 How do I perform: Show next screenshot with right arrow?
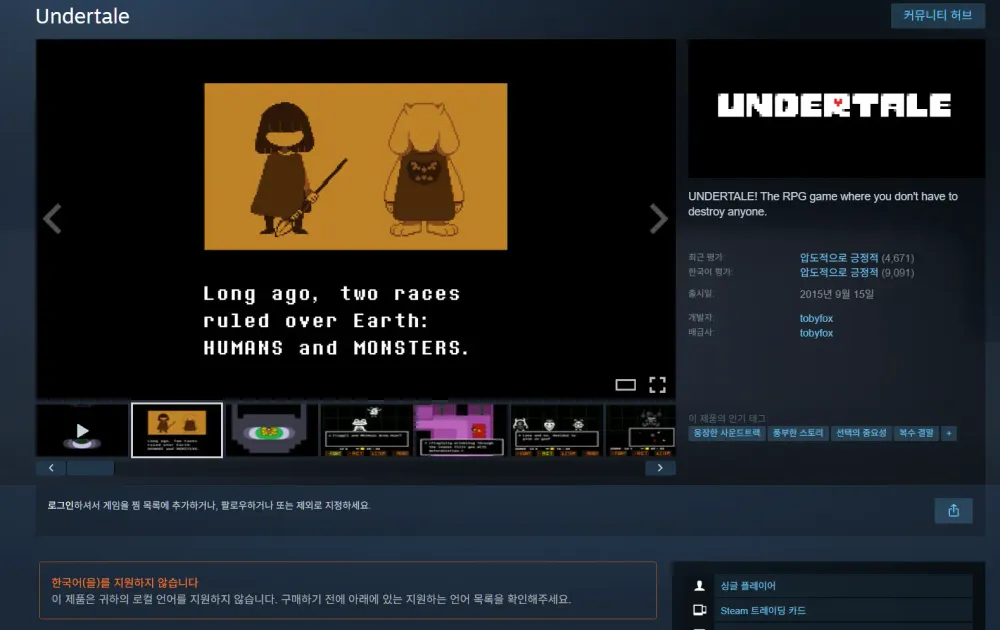659,219
